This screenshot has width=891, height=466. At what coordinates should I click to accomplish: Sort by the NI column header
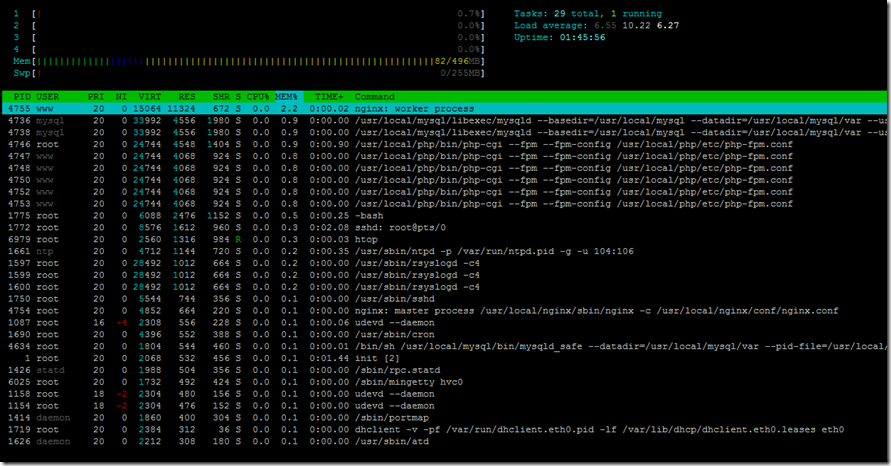point(121,97)
